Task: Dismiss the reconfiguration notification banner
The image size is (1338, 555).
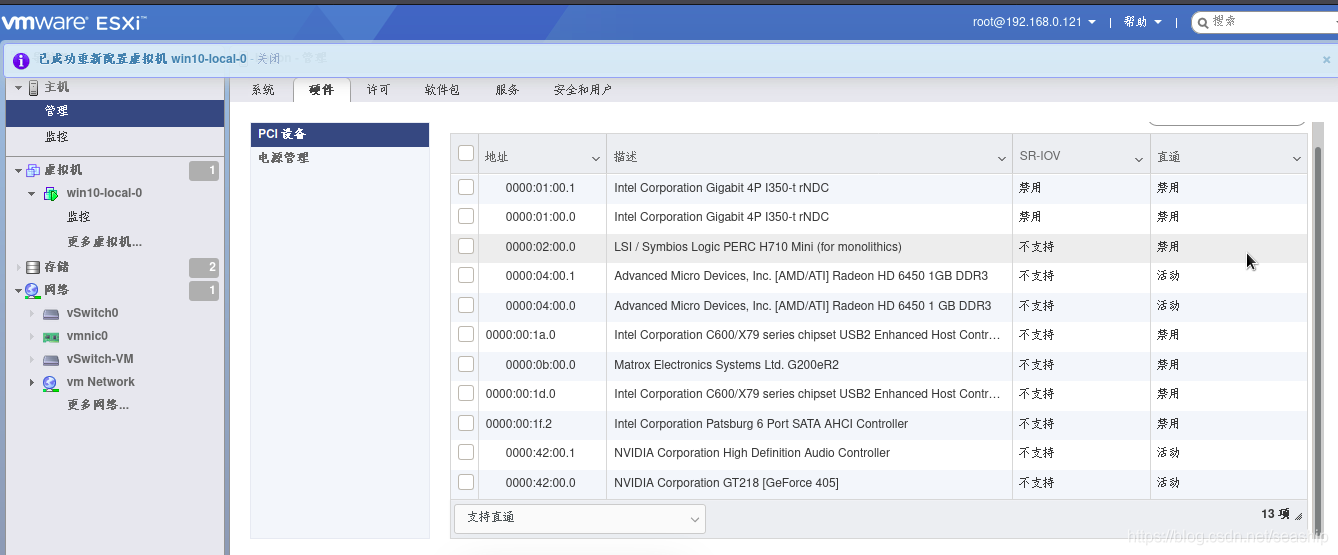Action: coord(1326,60)
